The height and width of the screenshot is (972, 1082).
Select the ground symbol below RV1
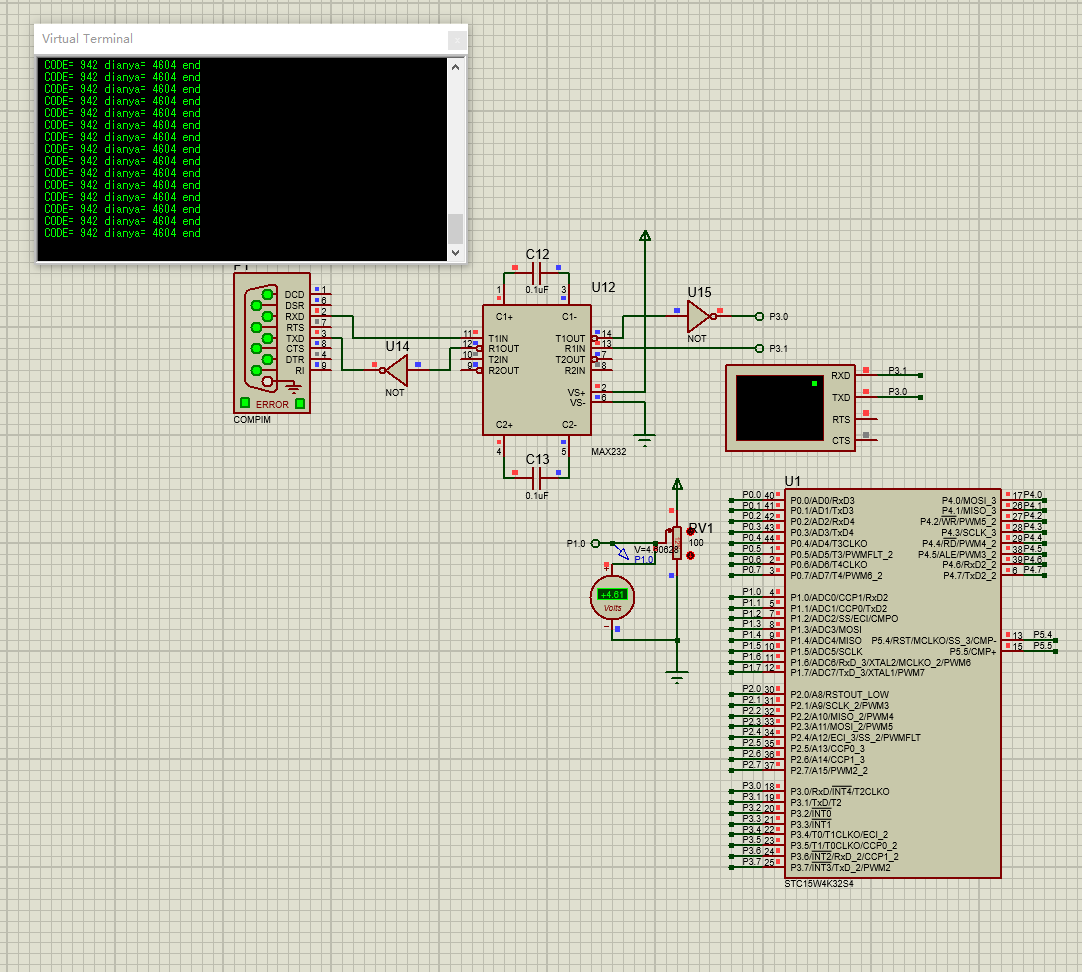coord(678,677)
